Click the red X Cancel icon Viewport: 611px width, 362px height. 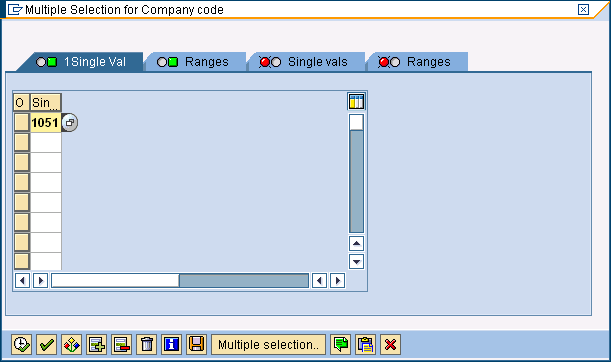(x=390, y=344)
